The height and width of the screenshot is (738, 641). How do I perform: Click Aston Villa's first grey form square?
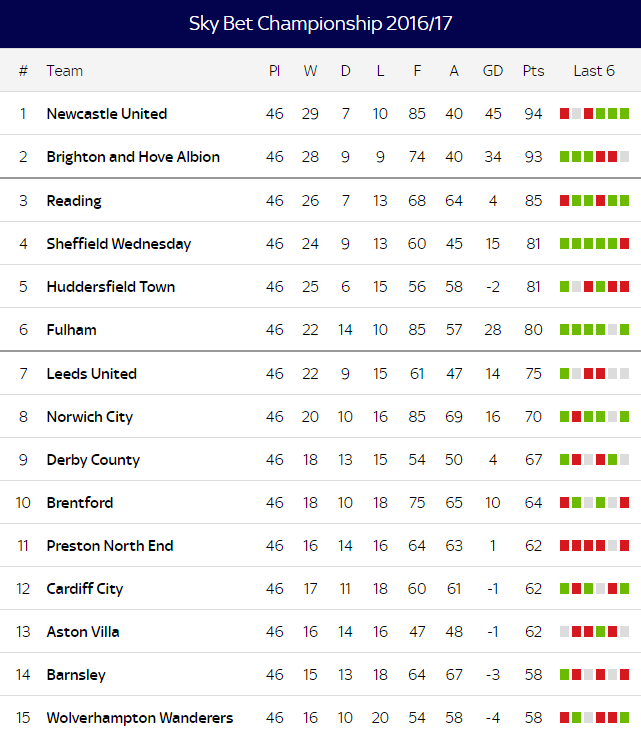[564, 632]
